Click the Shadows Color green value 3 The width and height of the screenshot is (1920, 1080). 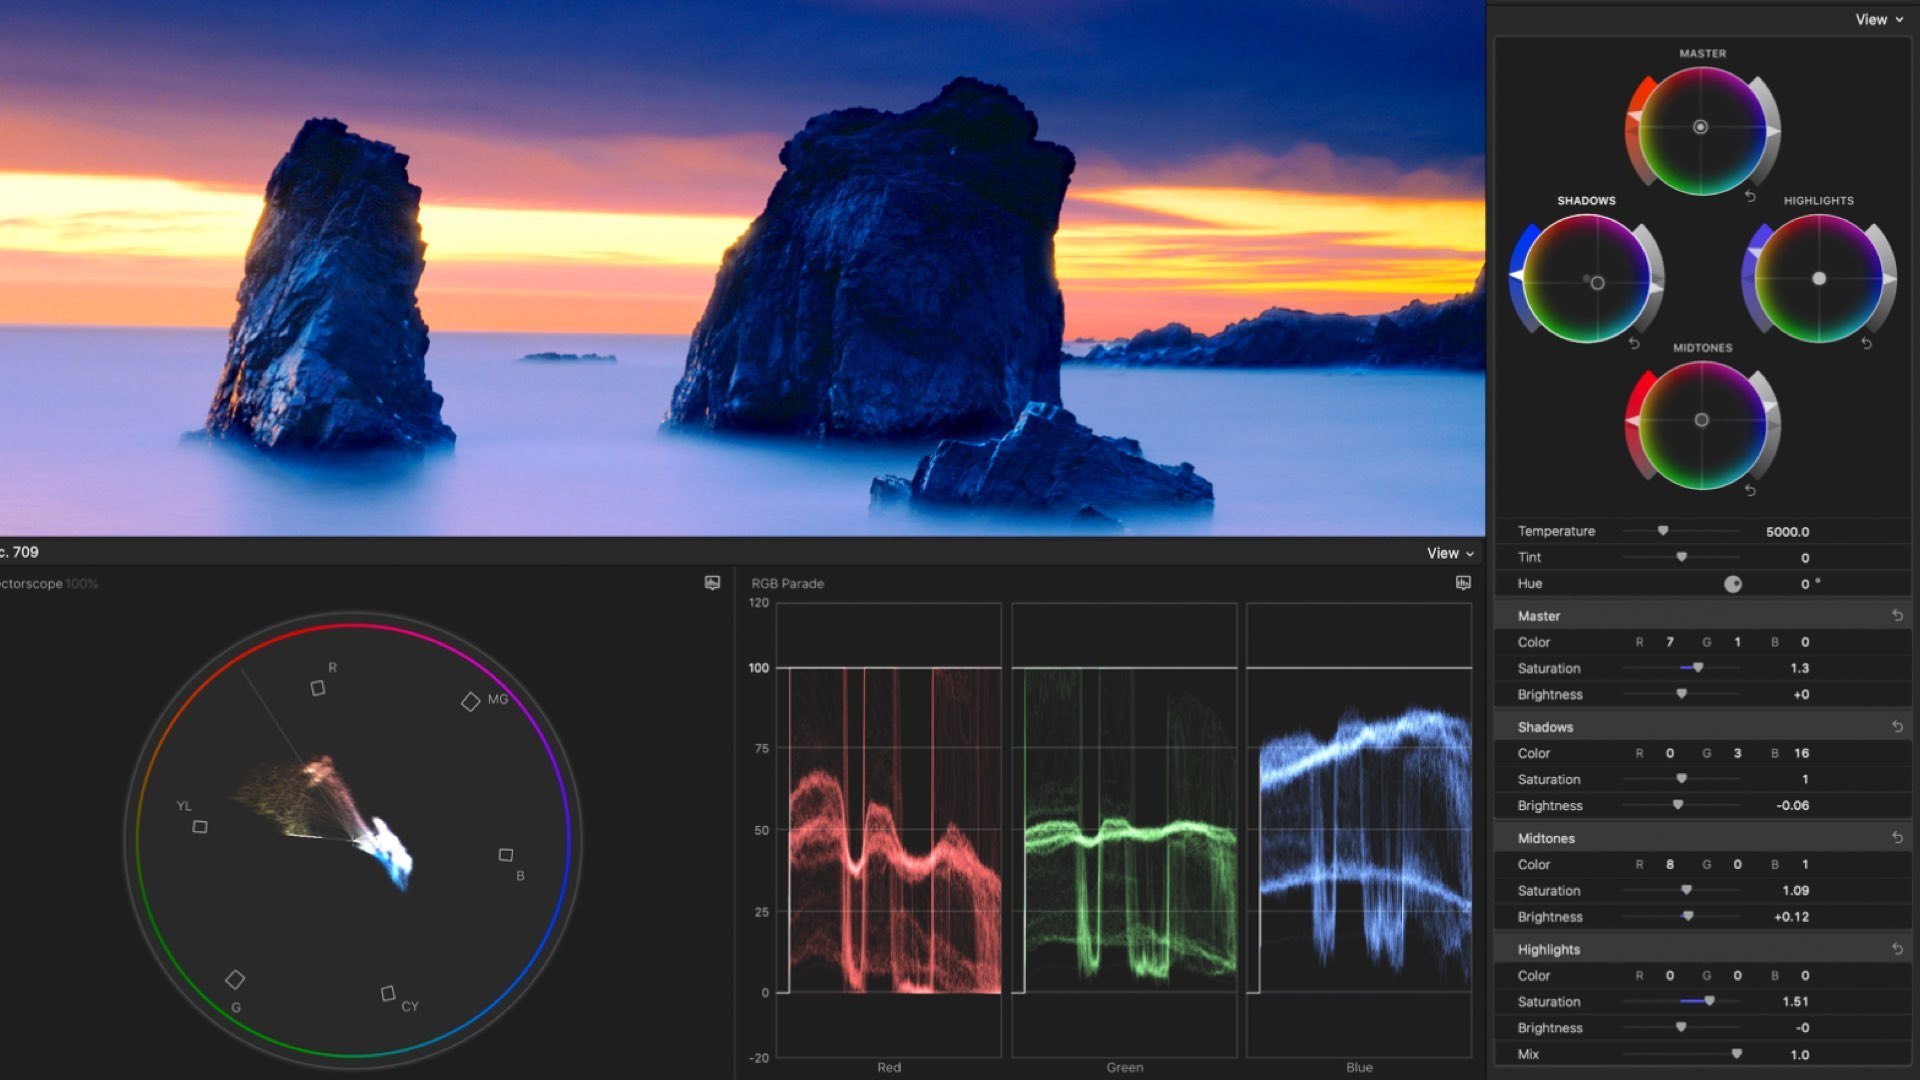(1737, 753)
